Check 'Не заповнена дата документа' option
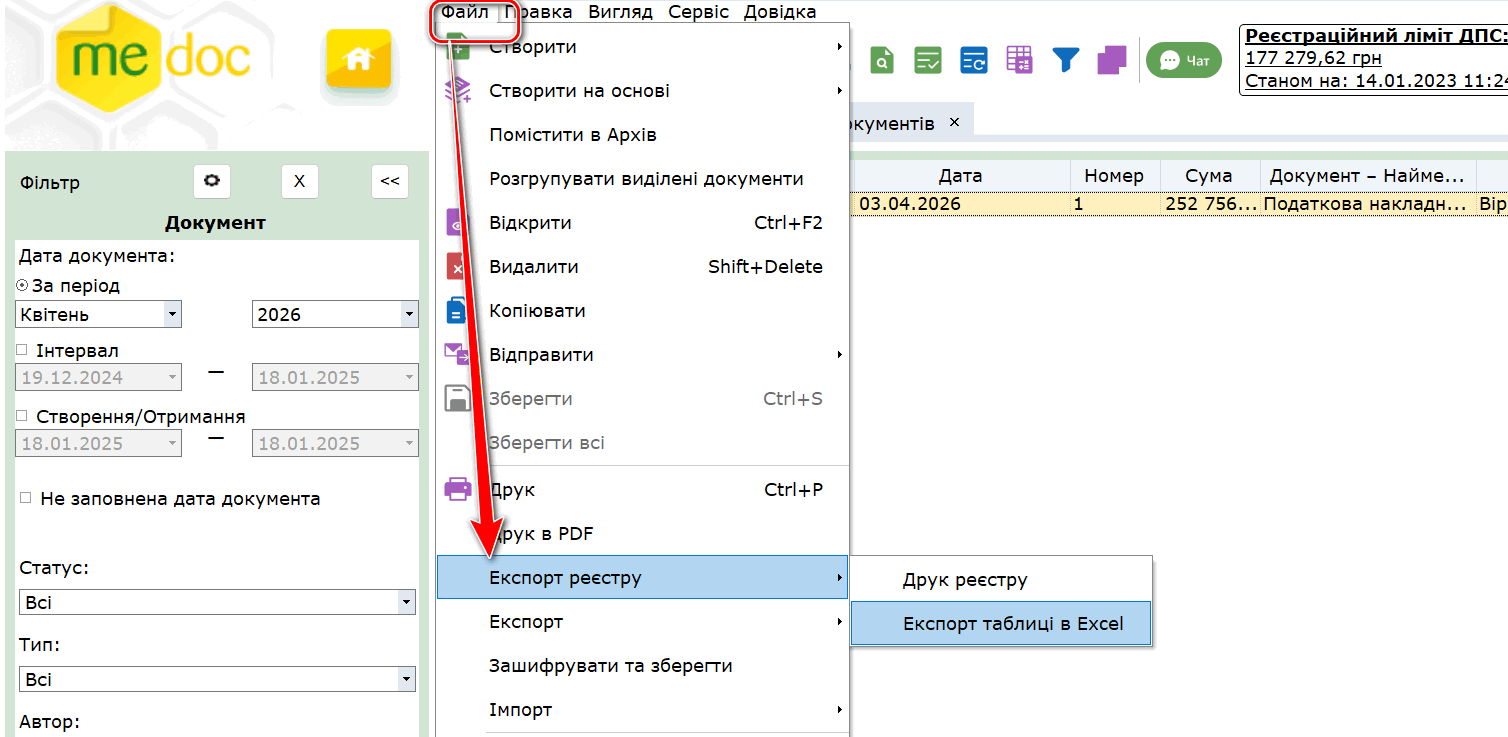Viewport: 1508px width, 737px height. pos(25,498)
